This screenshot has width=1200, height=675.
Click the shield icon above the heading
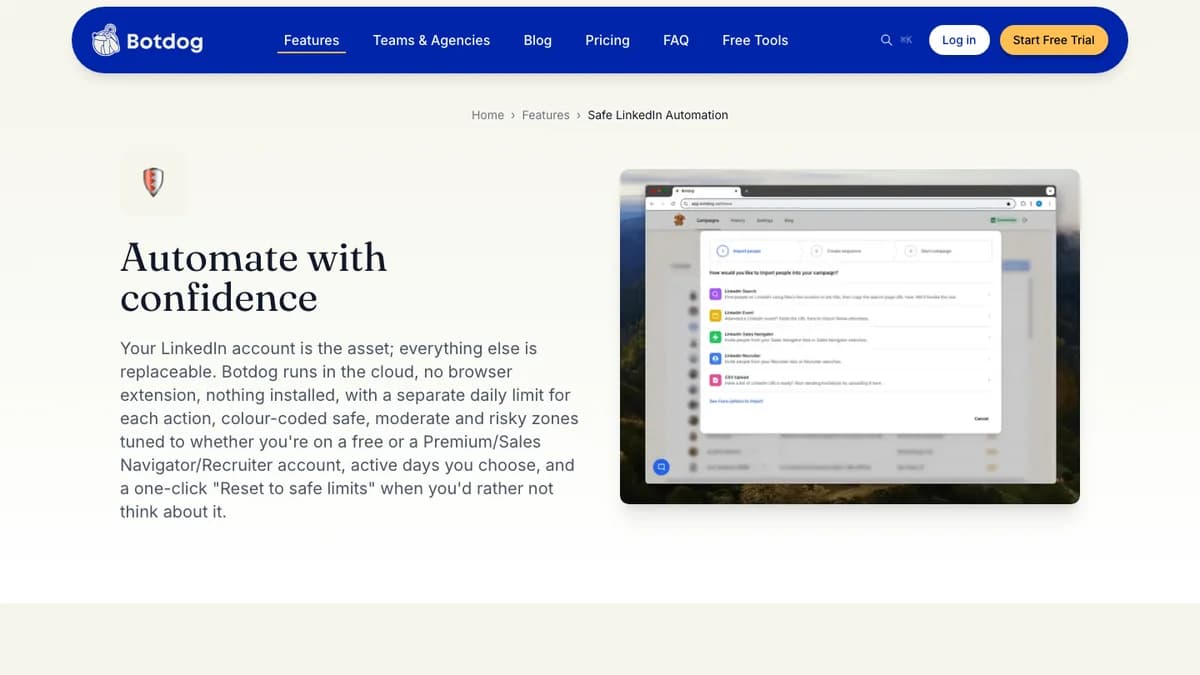[153, 182]
